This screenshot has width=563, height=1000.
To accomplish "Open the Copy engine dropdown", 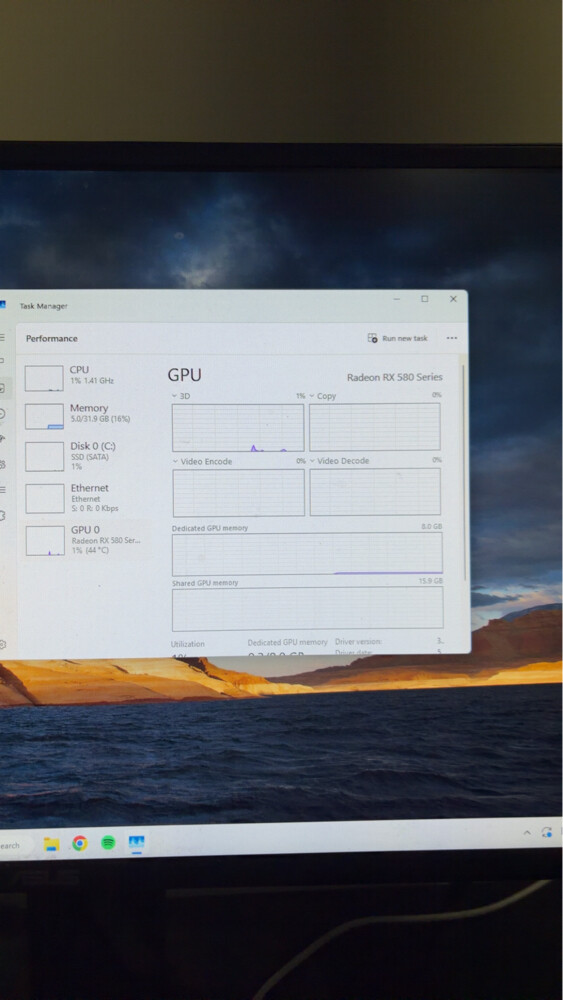I will click(323, 396).
